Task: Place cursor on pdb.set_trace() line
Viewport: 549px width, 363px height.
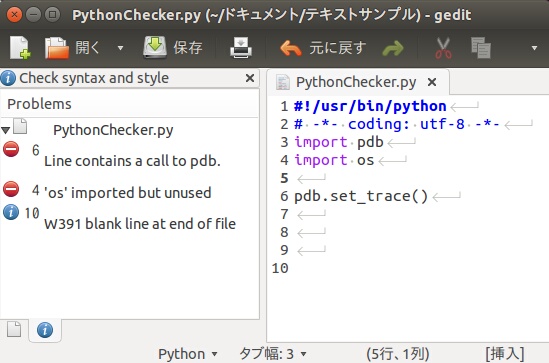Action: pyautogui.click(x=361, y=196)
